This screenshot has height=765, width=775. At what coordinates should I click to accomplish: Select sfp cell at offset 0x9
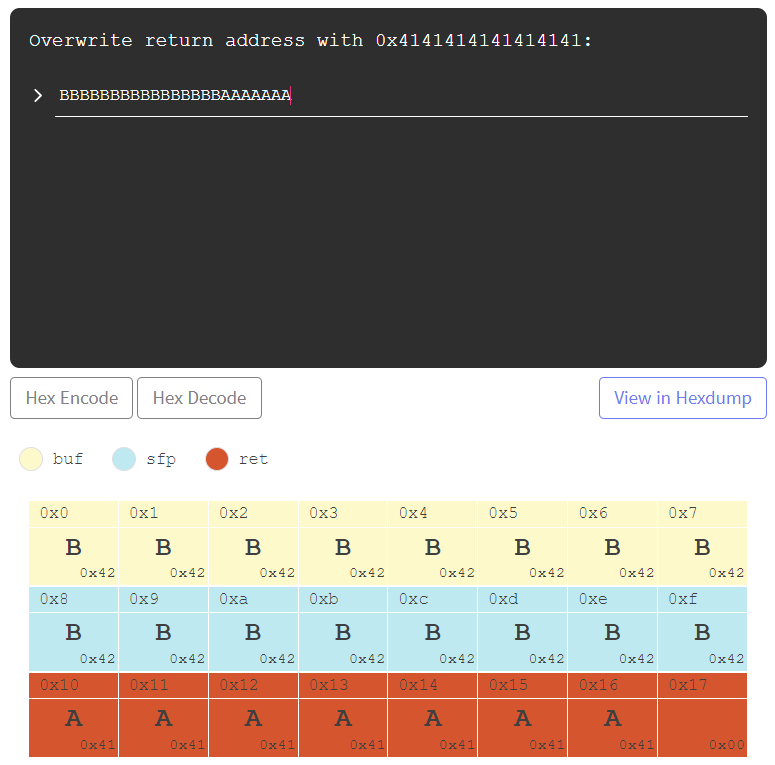(x=163, y=629)
